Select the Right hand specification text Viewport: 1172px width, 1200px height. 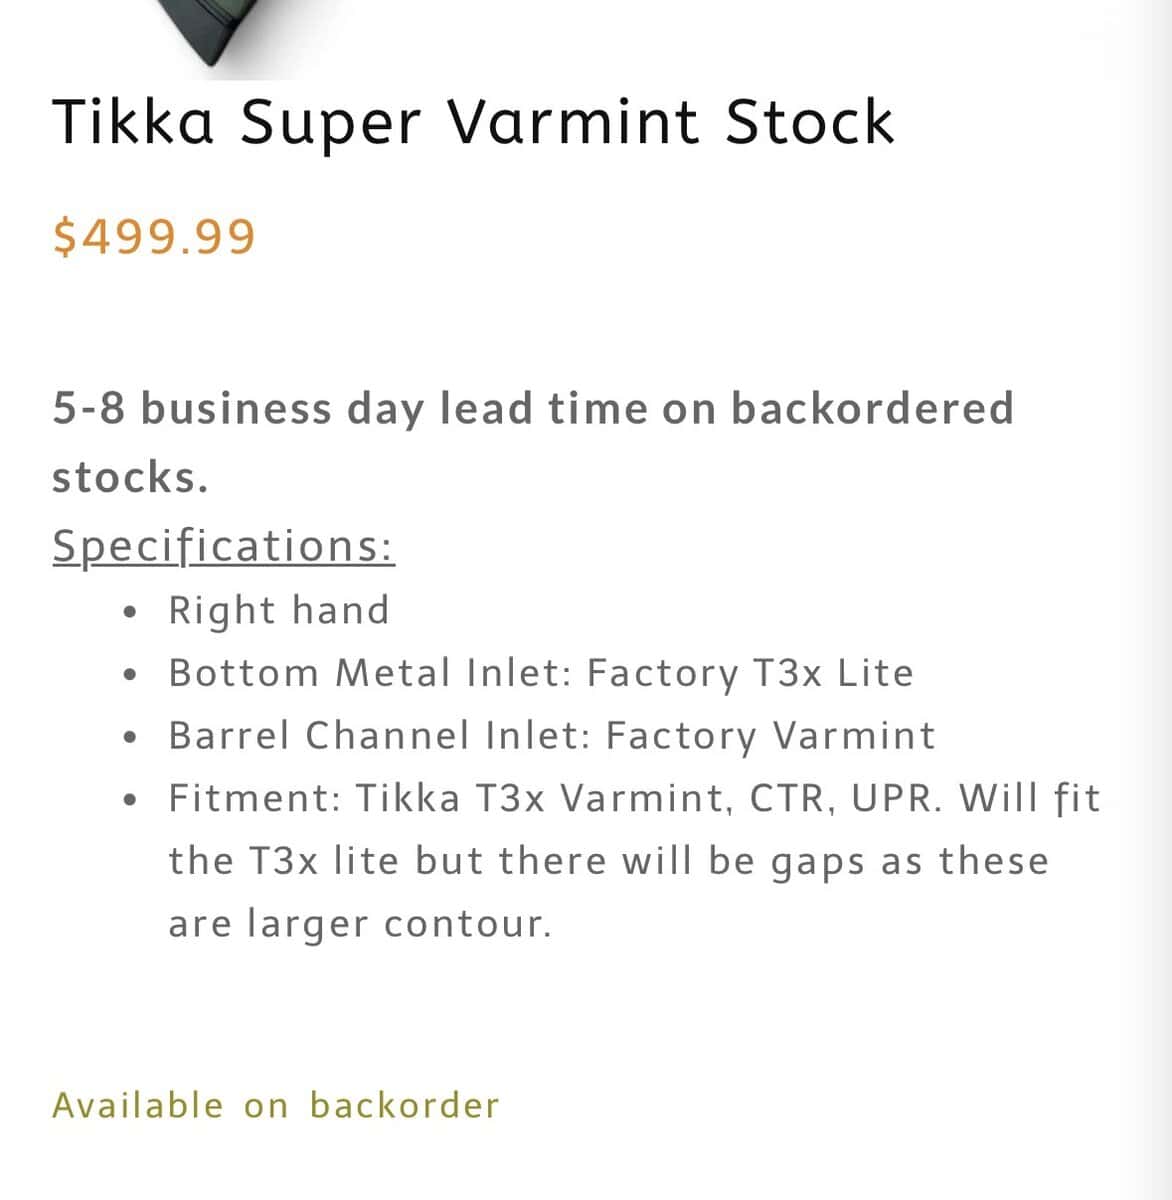click(279, 610)
